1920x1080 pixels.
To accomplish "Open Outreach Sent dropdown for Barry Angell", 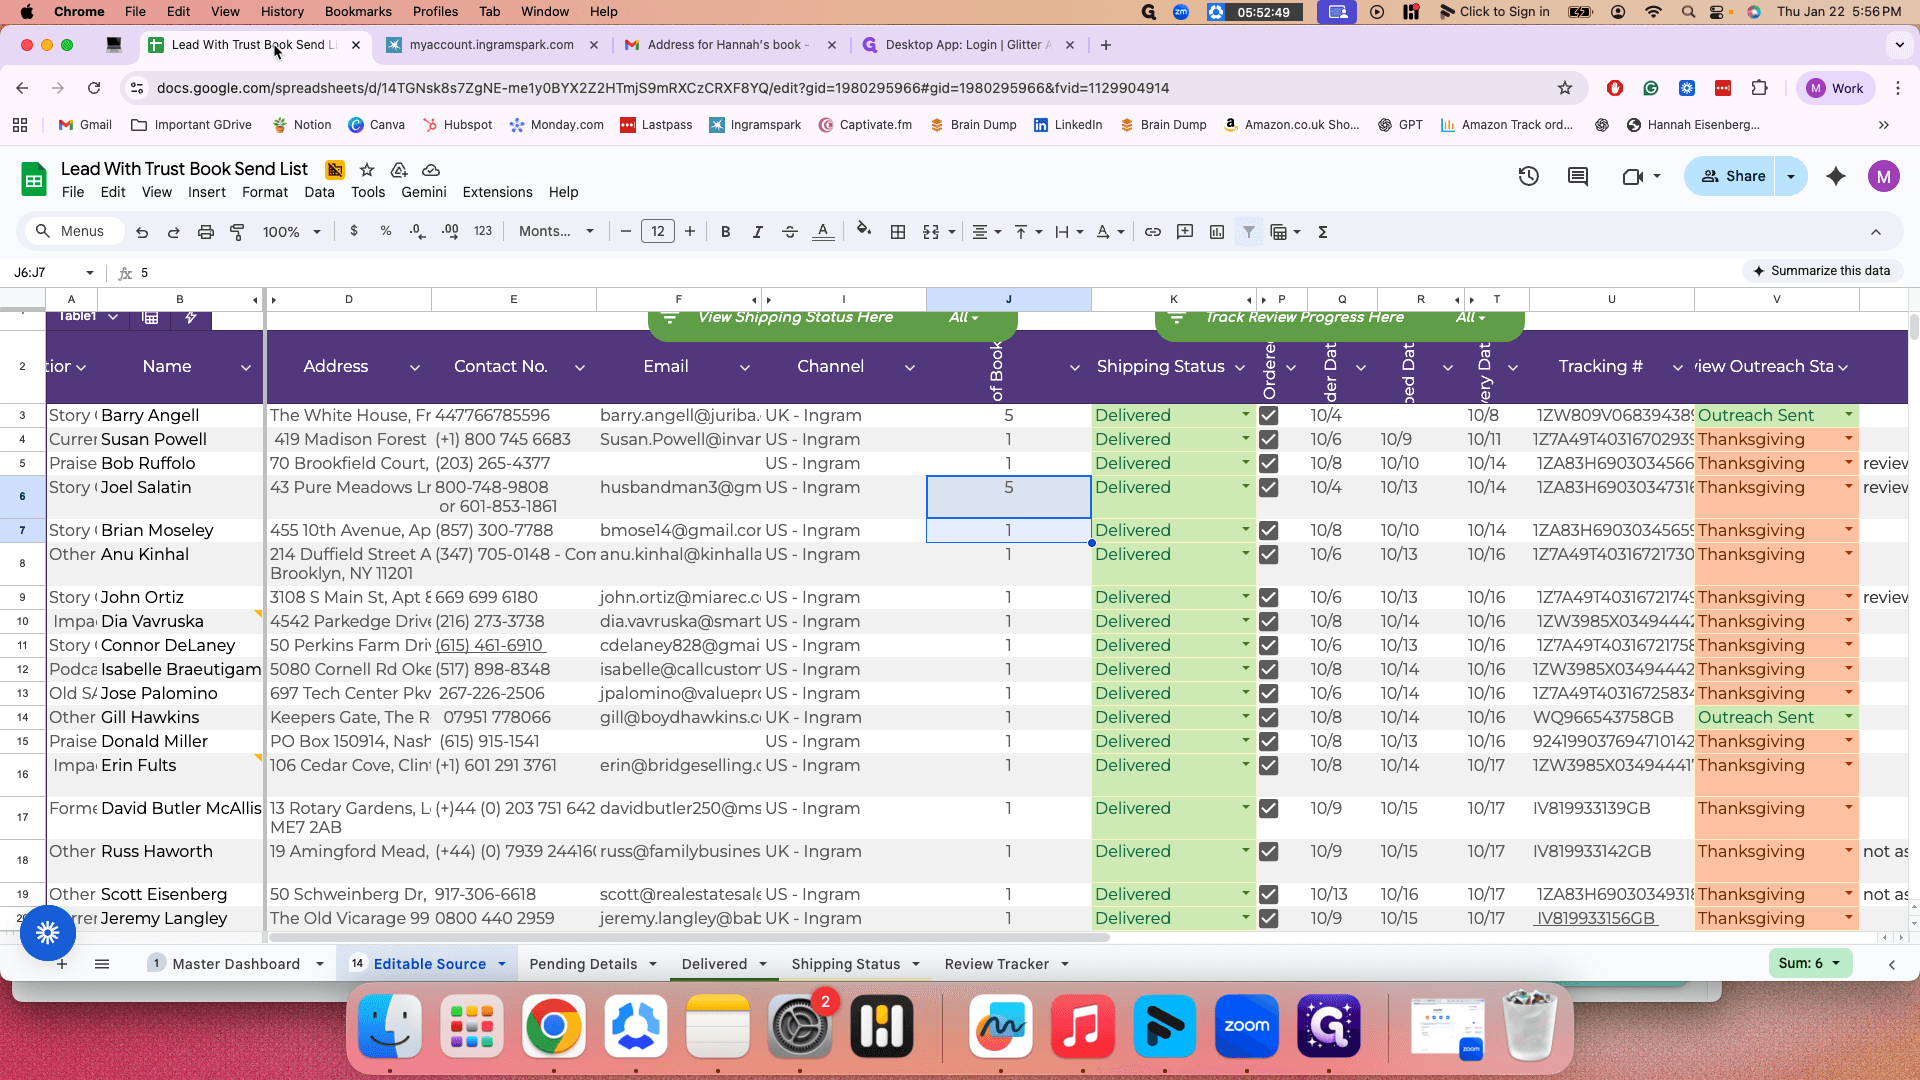I will (x=1849, y=415).
